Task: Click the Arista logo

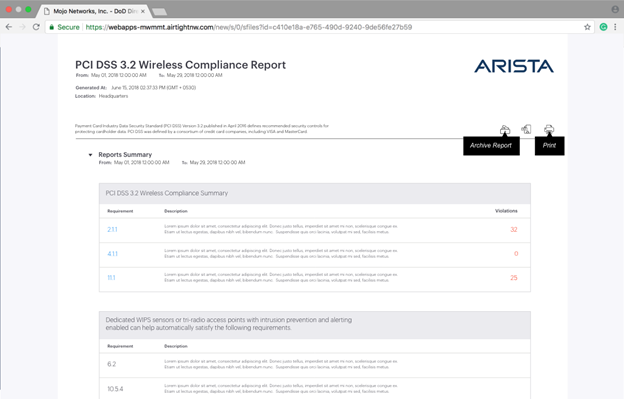Action: pos(514,66)
